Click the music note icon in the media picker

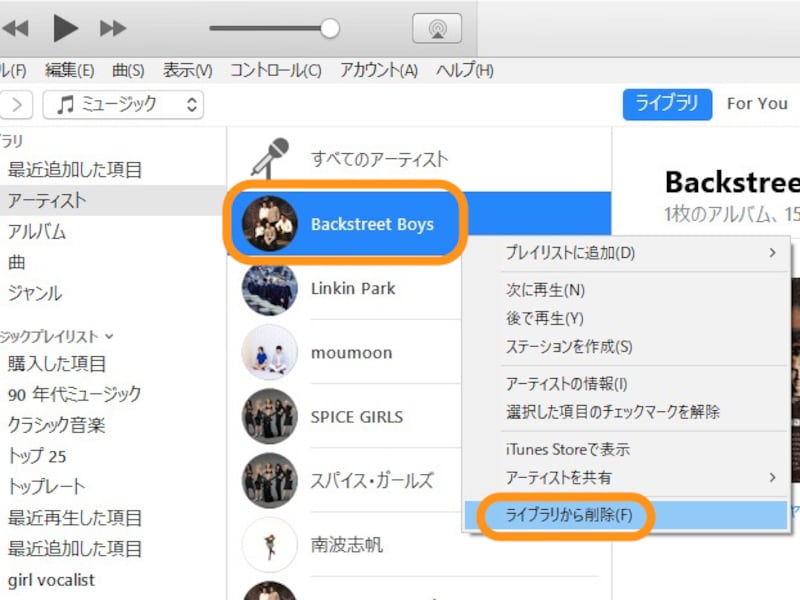click(x=67, y=104)
